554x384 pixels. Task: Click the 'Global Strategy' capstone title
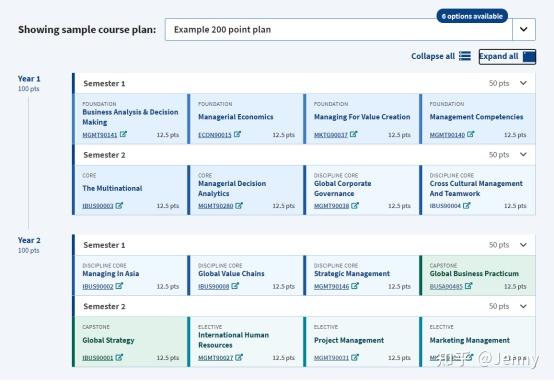coord(108,340)
